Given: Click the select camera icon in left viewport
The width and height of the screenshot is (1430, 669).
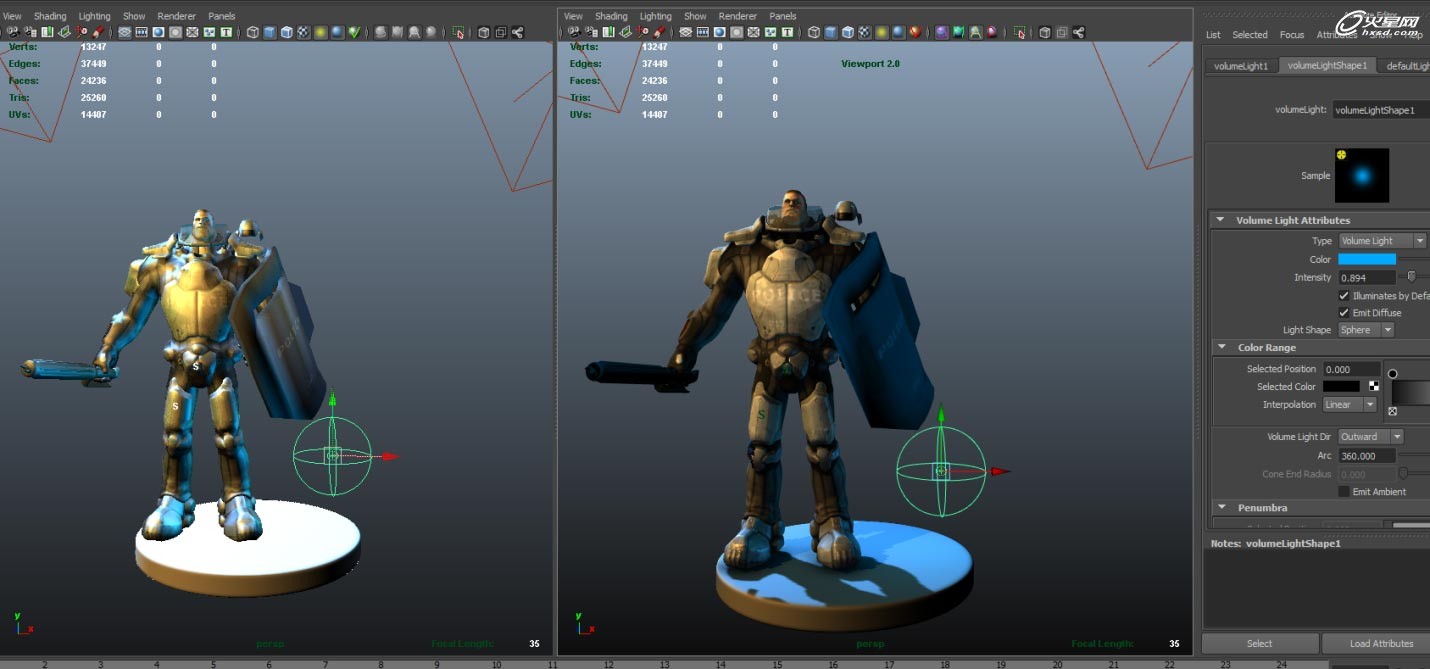Looking at the screenshot, I should click(13, 32).
